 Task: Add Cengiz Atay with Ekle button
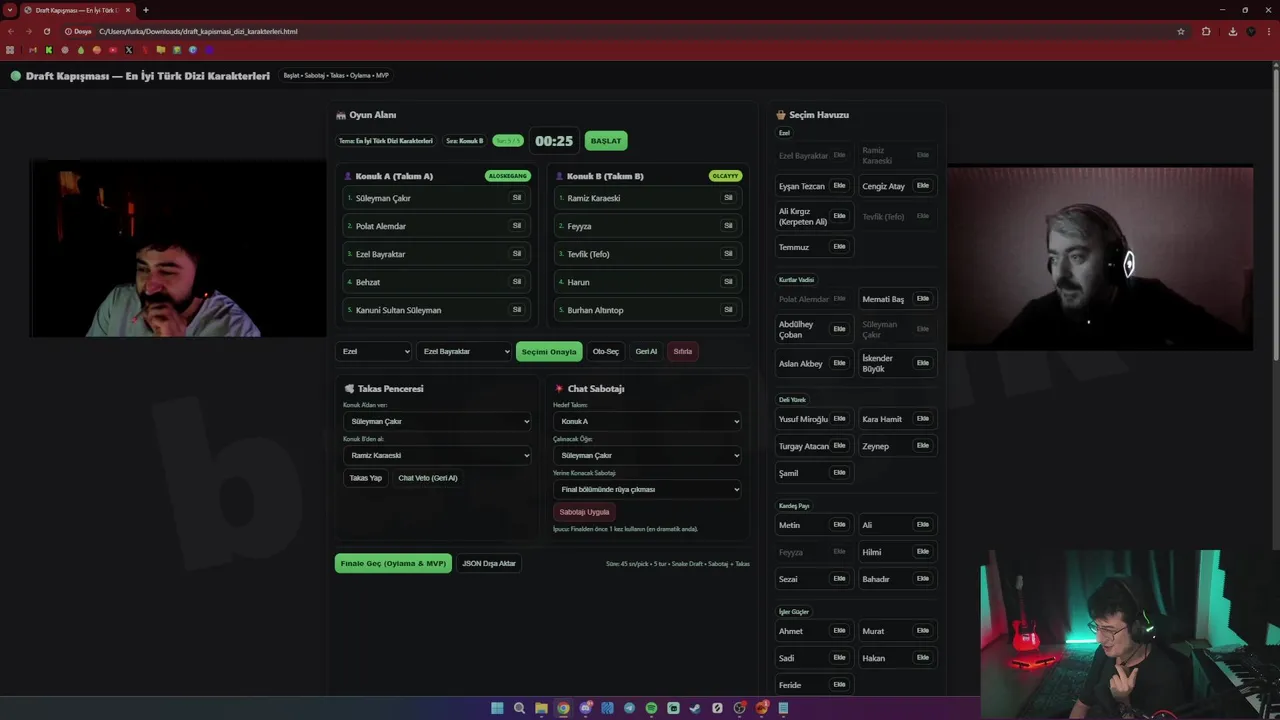923,186
